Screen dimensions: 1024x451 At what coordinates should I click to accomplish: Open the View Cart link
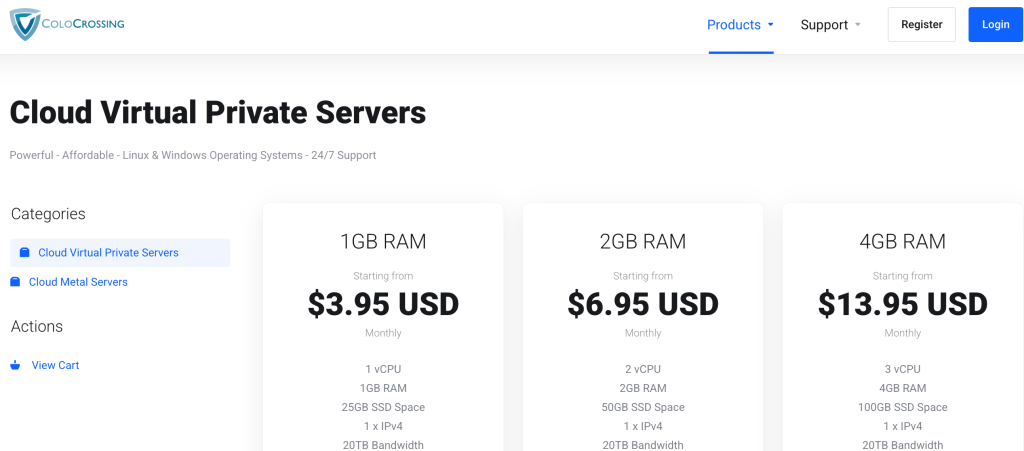[x=56, y=365]
